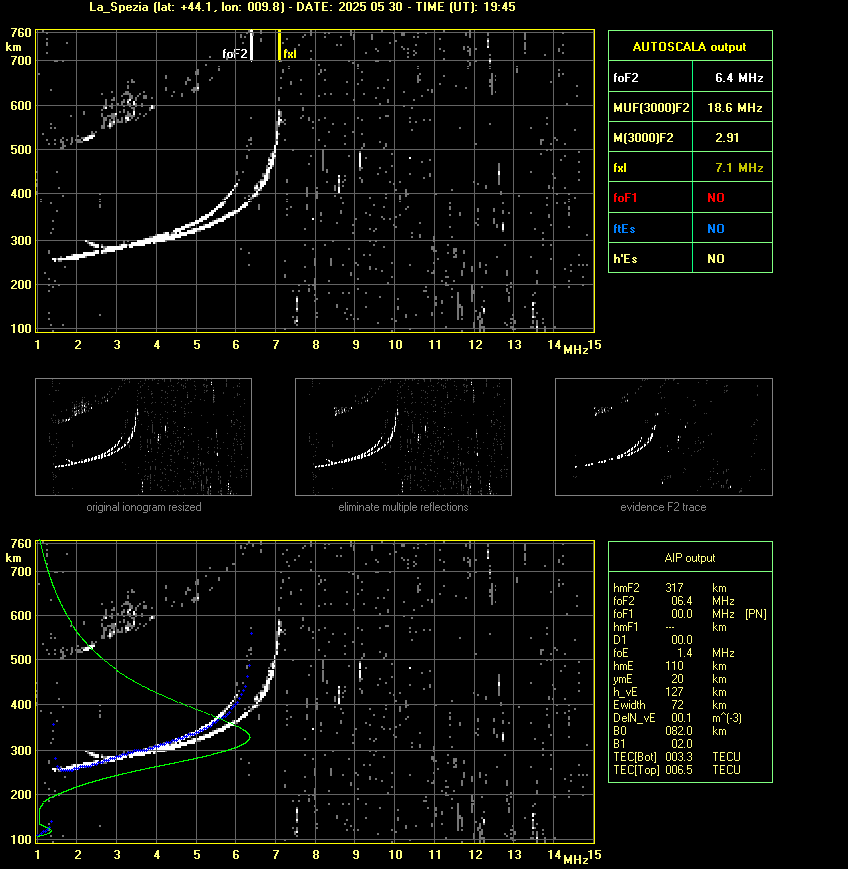Click the 'M(3000)F2' row label
Screen dimensions: 848x869
643,138
